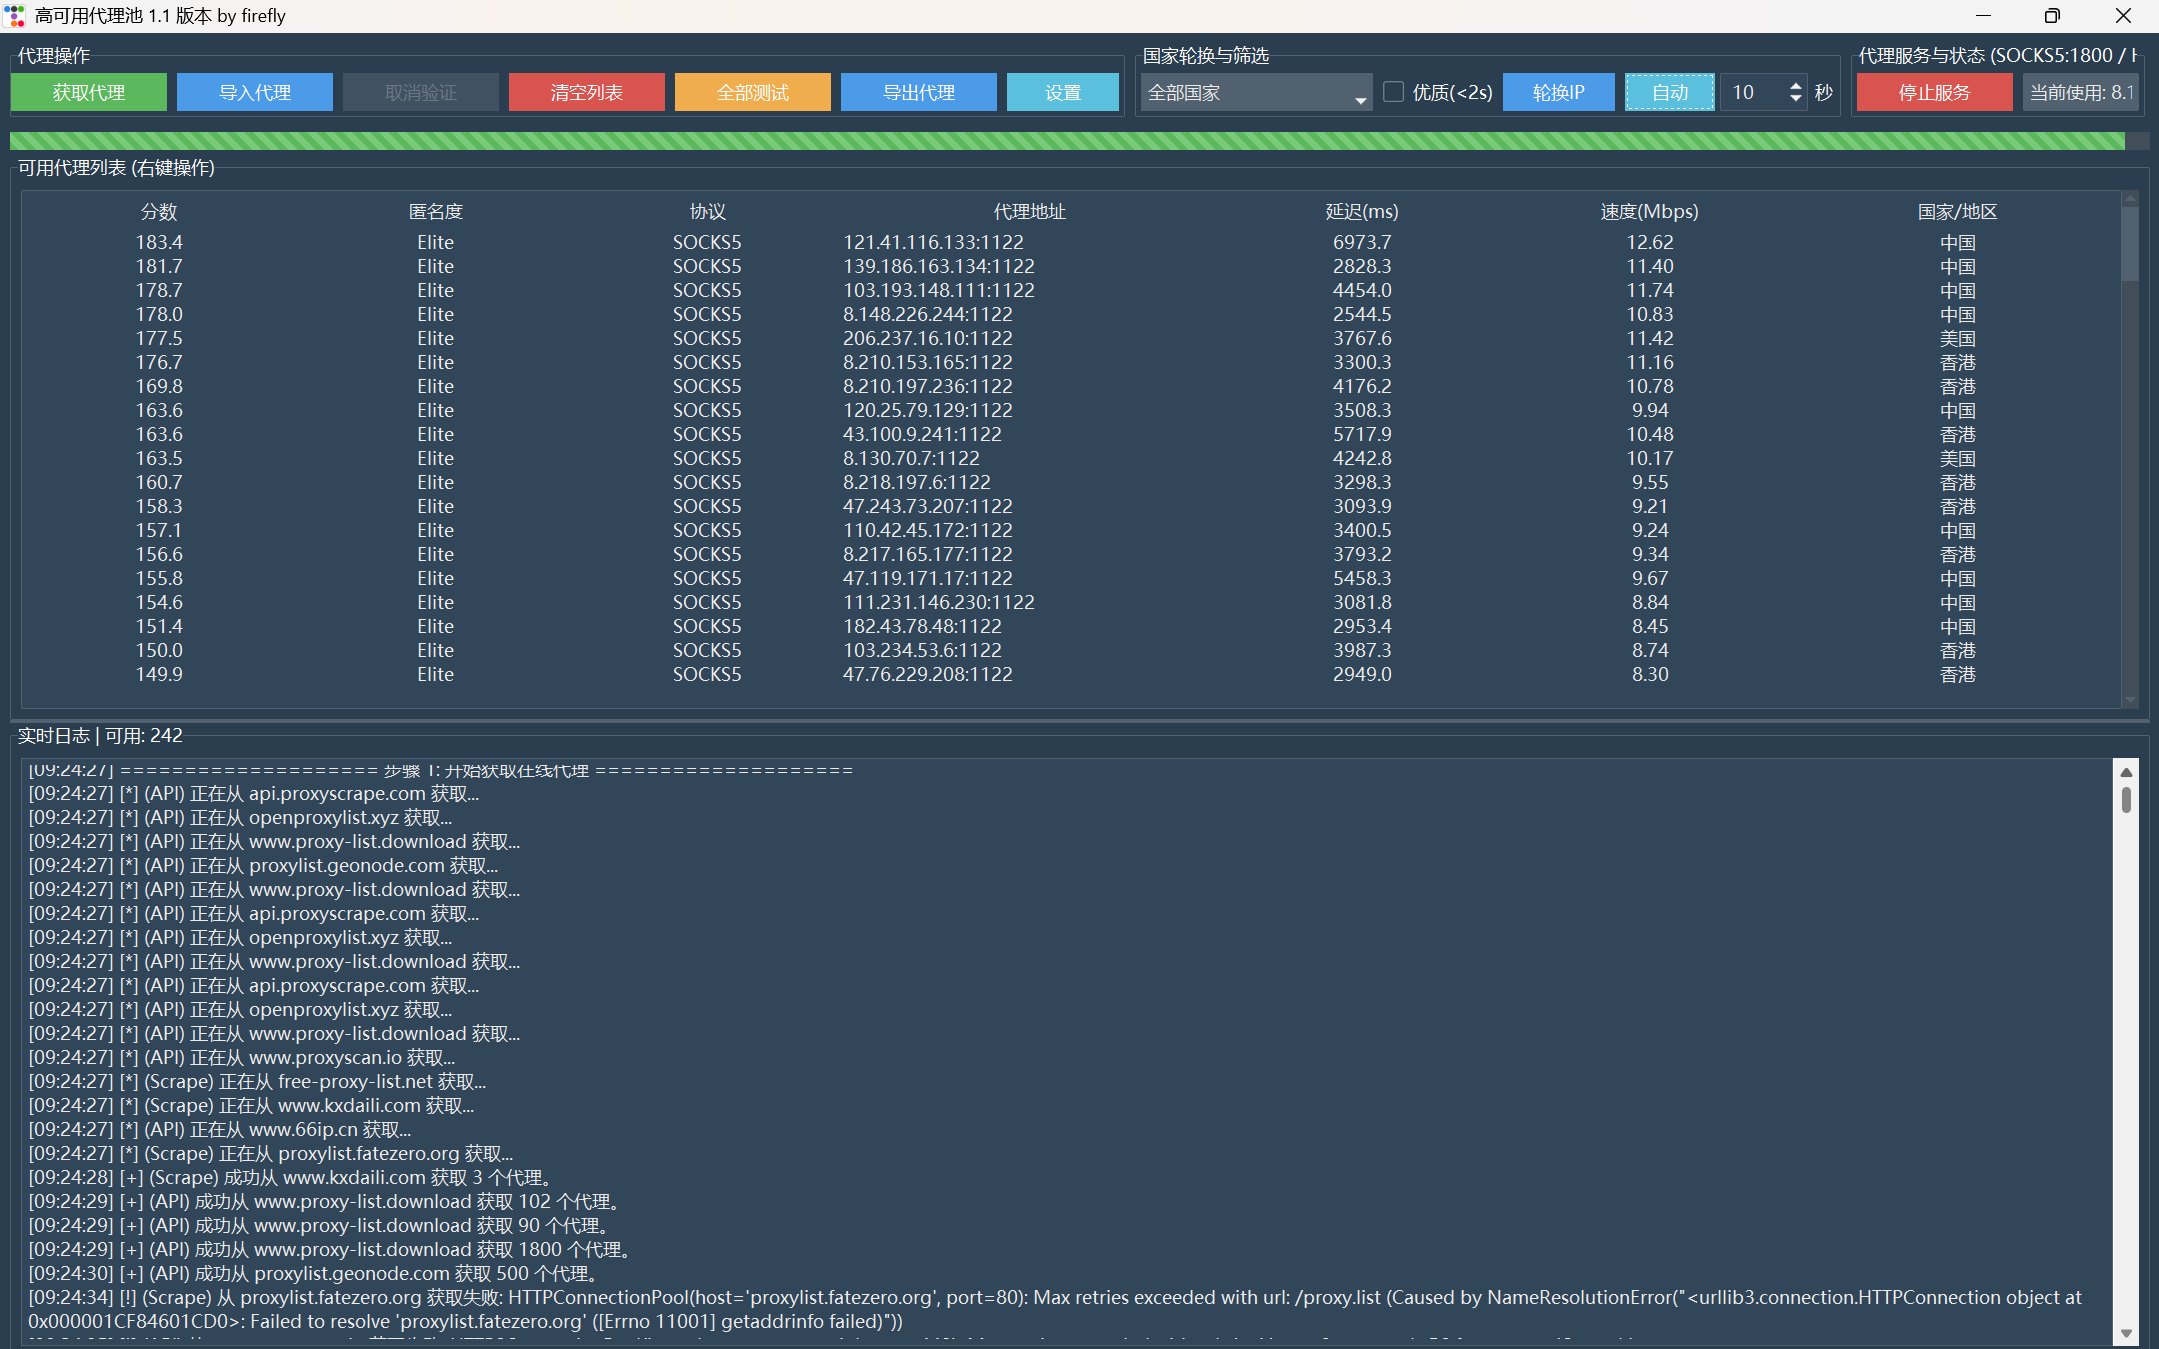Sort by 速度(Mbps) column header

1649,212
